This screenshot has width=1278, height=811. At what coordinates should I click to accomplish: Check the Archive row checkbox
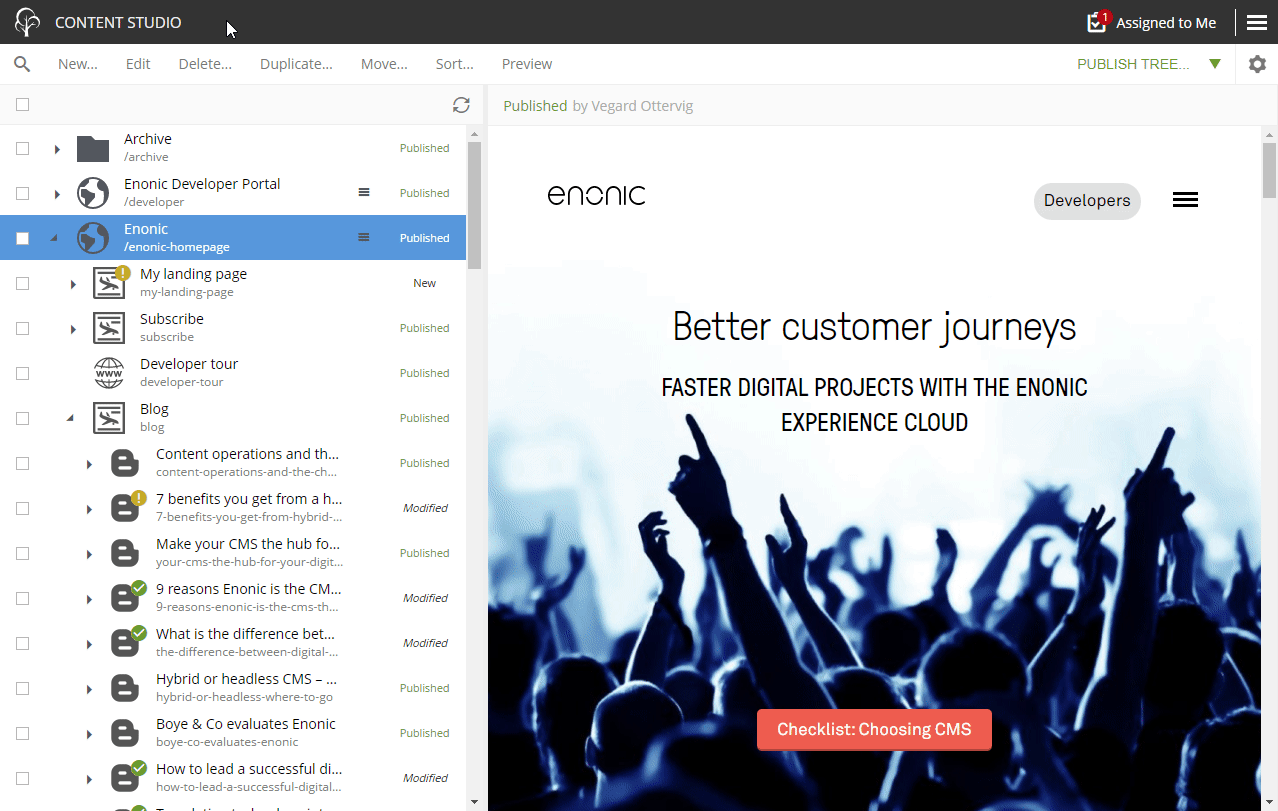click(x=23, y=148)
